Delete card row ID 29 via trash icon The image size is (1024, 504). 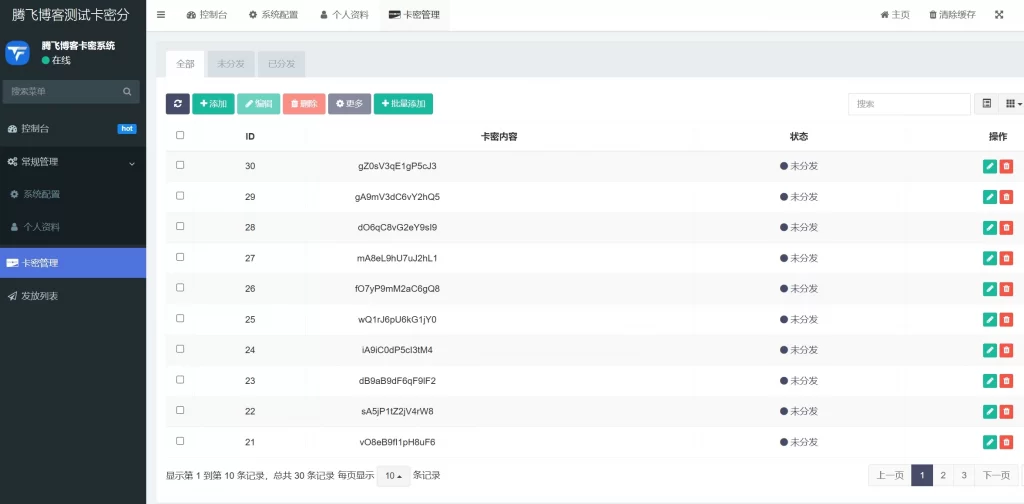(x=1006, y=197)
